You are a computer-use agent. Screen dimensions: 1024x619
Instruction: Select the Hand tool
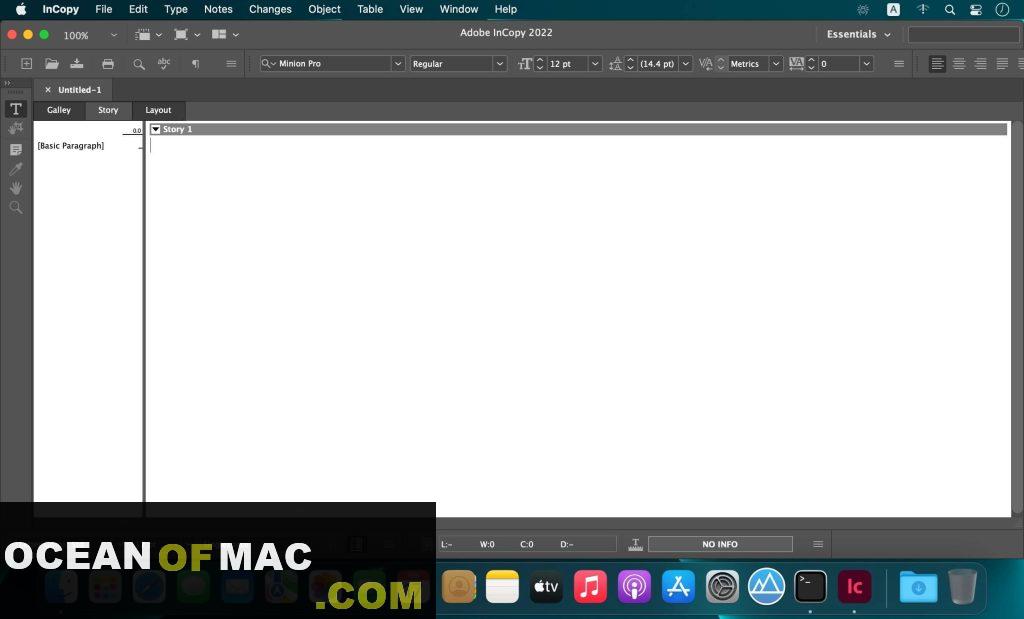[x=16, y=188]
